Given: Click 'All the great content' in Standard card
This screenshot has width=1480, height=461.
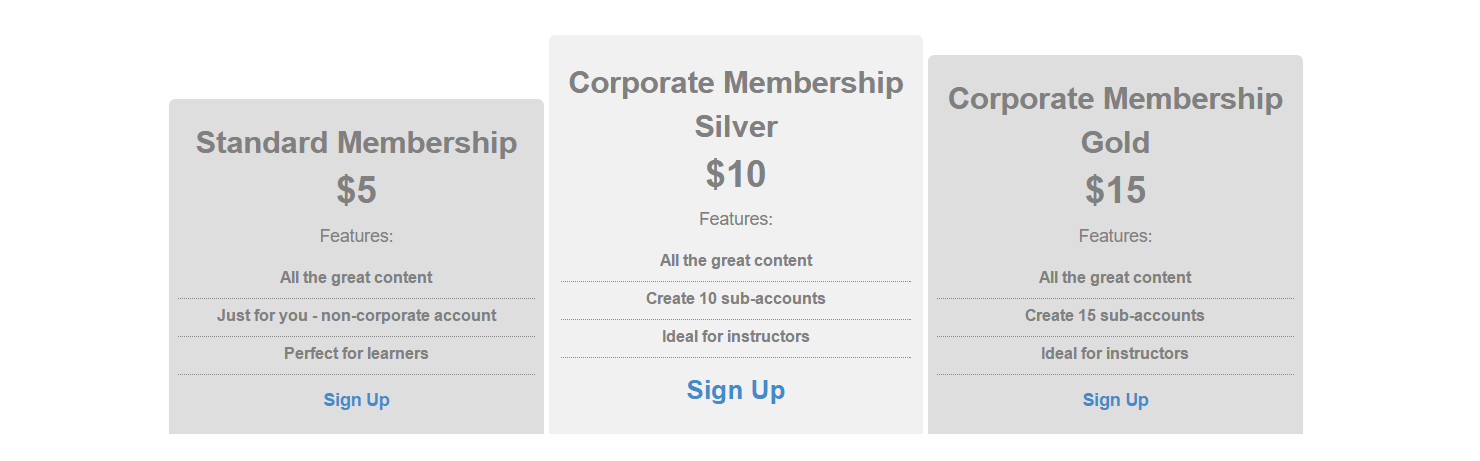Looking at the screenshot, I should [356, 278].
